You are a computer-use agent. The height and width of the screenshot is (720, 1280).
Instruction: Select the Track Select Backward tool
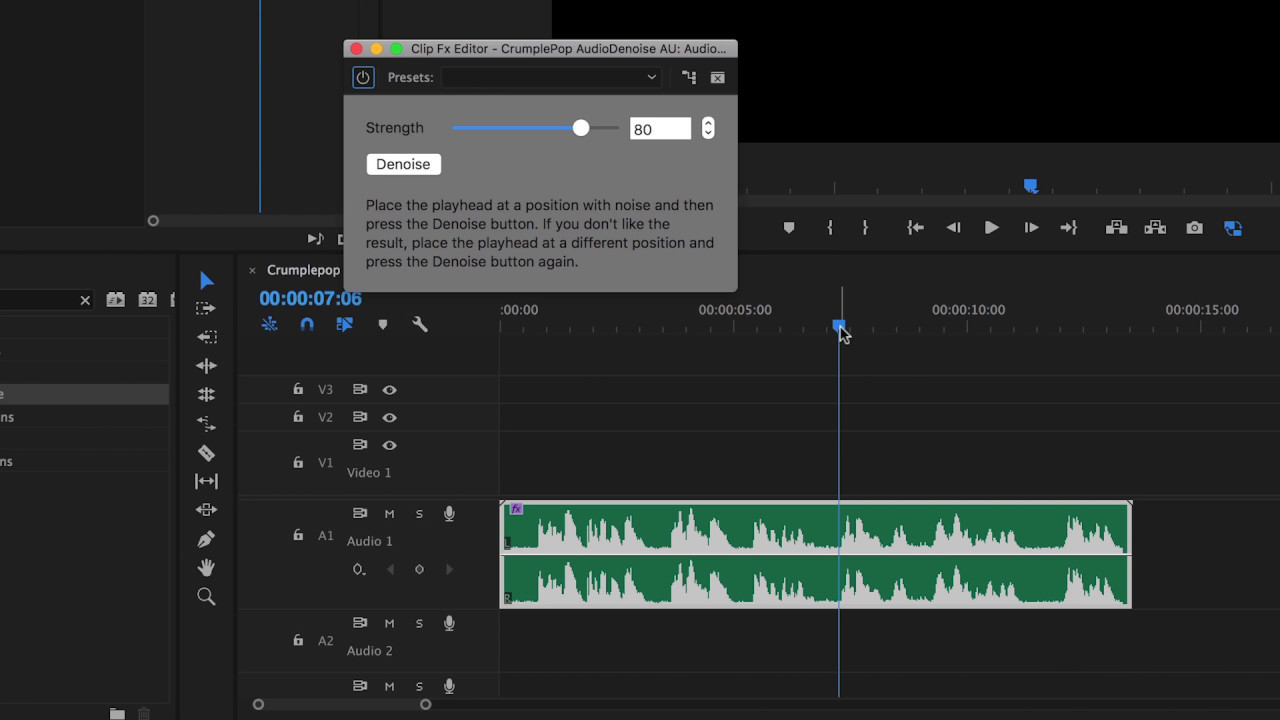[x=206, y=337]
